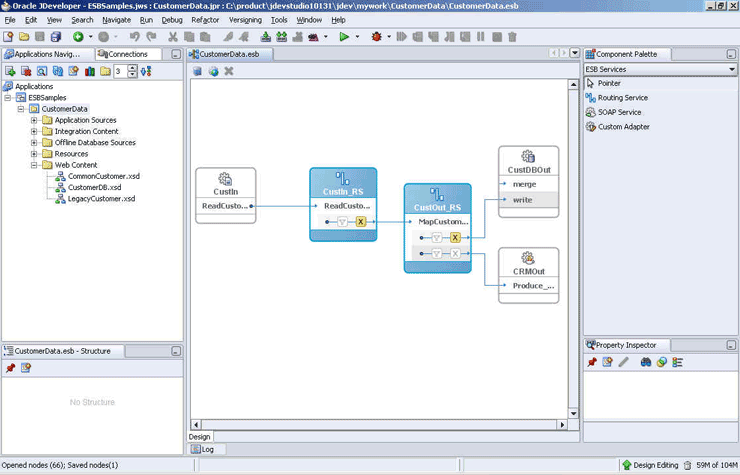Click the pin icon in Property Inspector
Viewport: 740px width, 475px height.
tap(592, 362)
